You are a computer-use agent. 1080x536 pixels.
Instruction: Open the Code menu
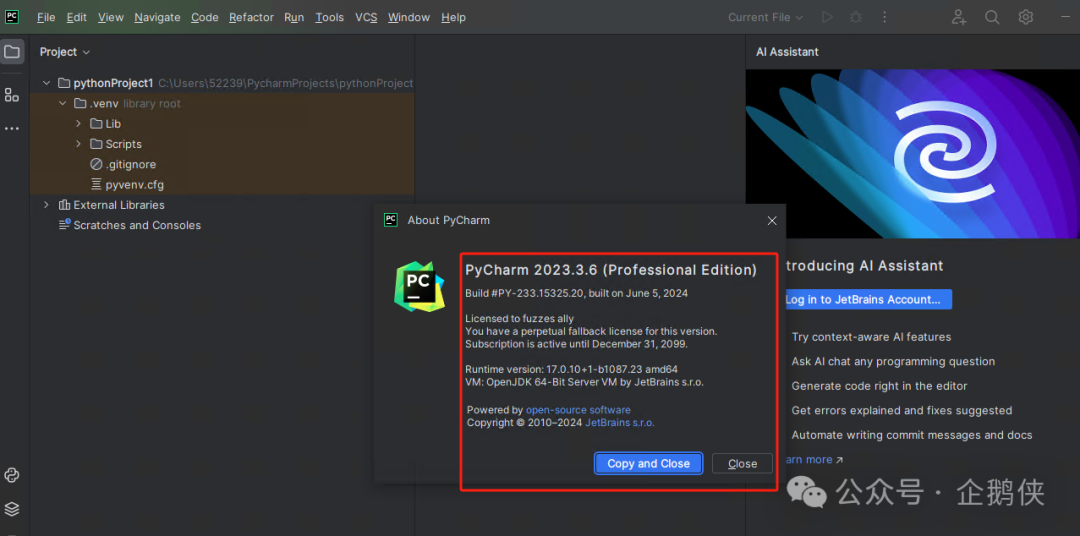[205, 17]
